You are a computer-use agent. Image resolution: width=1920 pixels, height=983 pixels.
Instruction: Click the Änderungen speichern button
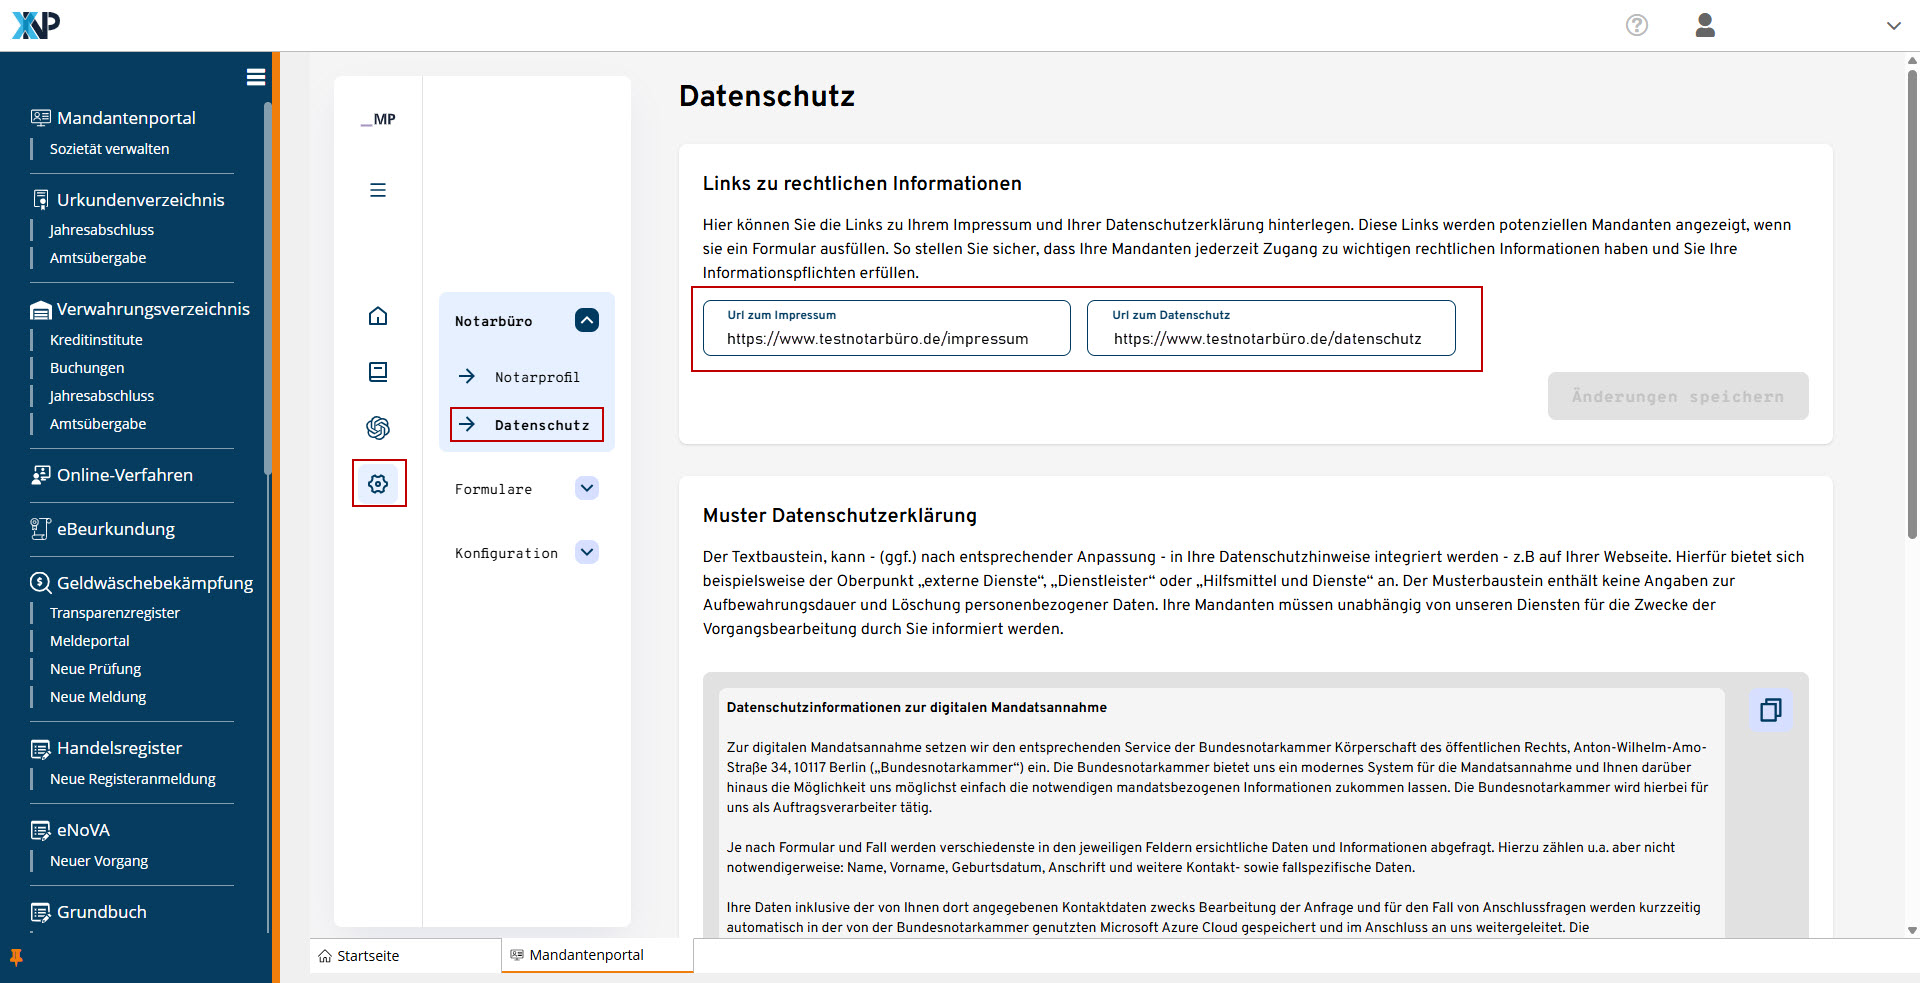pos(1677,396)
